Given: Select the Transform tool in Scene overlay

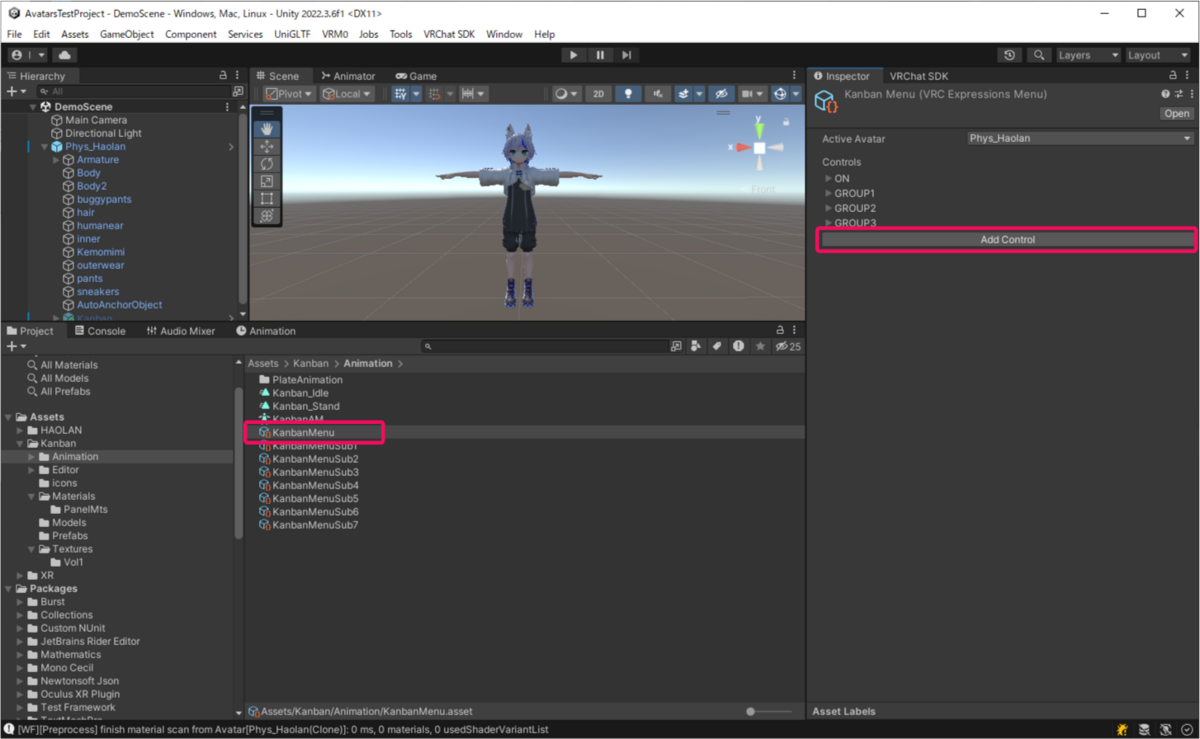Looking at the screenshot, I should [x=267, y=215].
